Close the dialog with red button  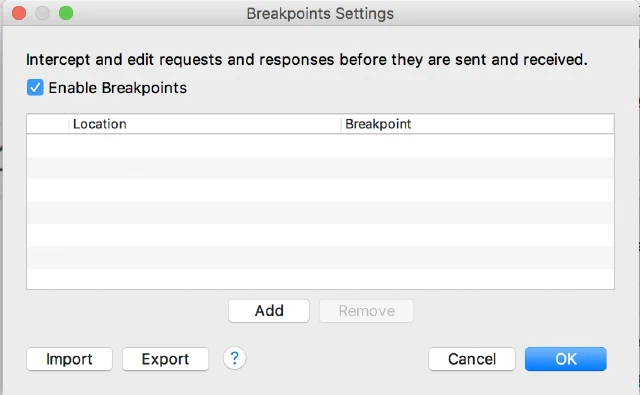click(19, 13)
